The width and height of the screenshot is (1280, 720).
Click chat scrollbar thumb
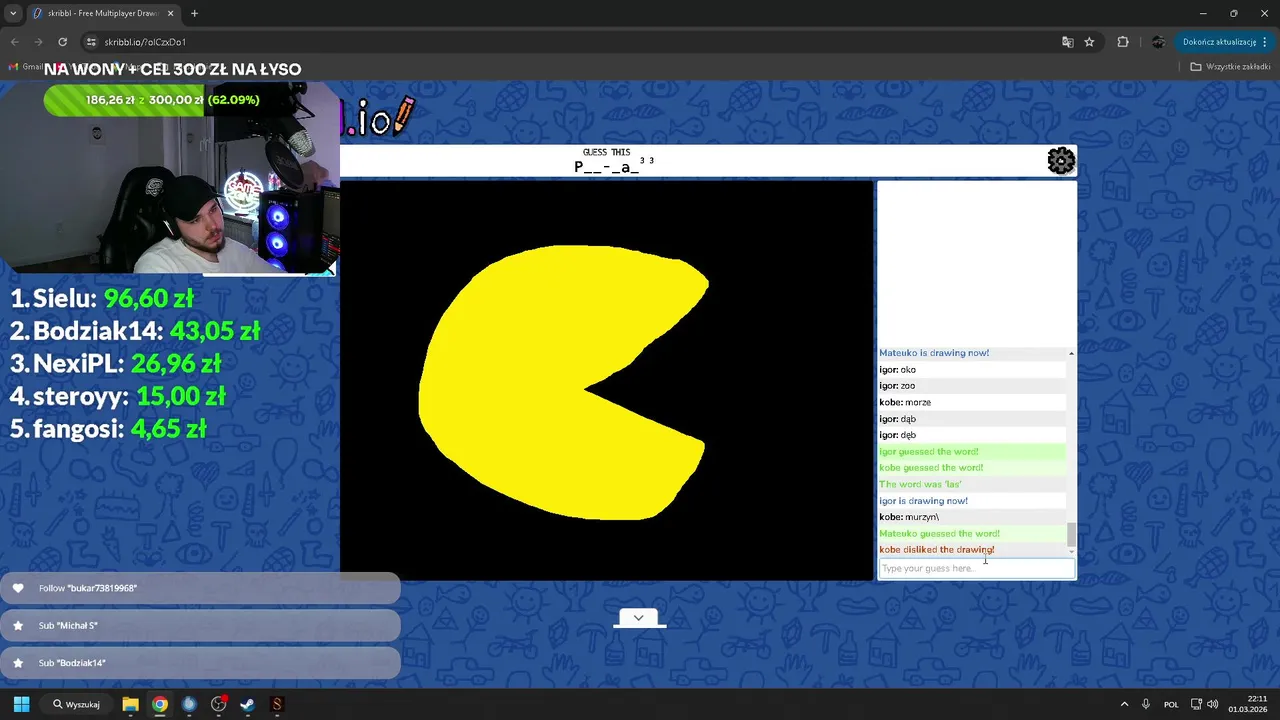coord(1071,534)
